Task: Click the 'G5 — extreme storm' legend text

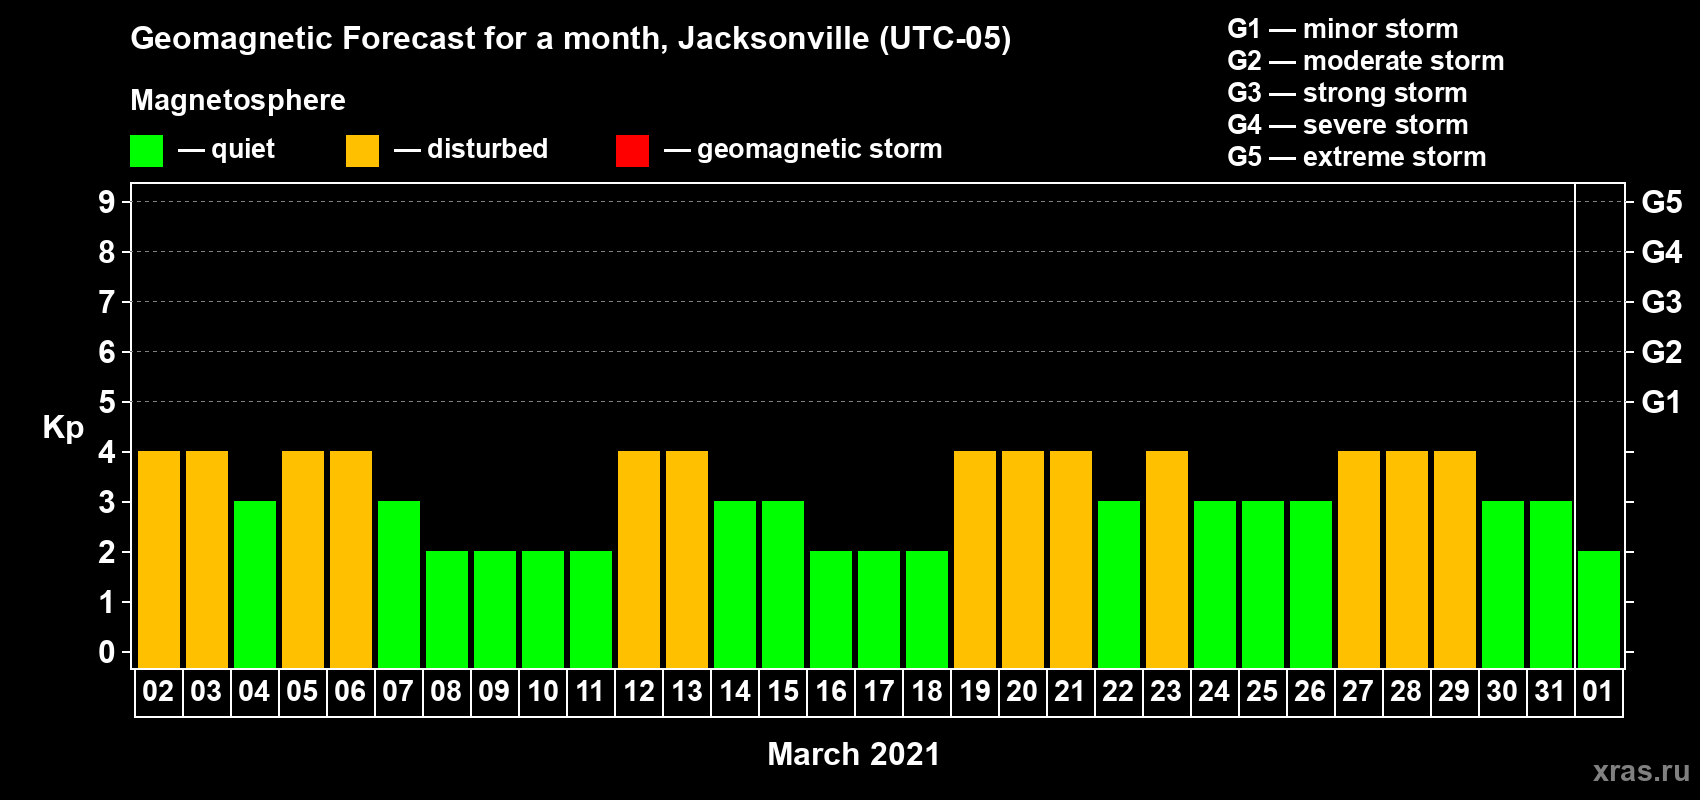Action: pyautogui.click(x=1357, y=157)
